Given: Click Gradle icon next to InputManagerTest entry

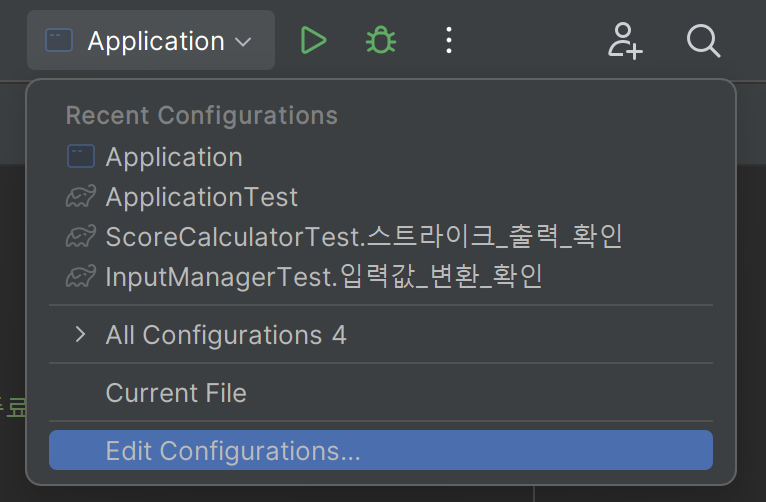Looking at the screenshot, I should (81, 277).
